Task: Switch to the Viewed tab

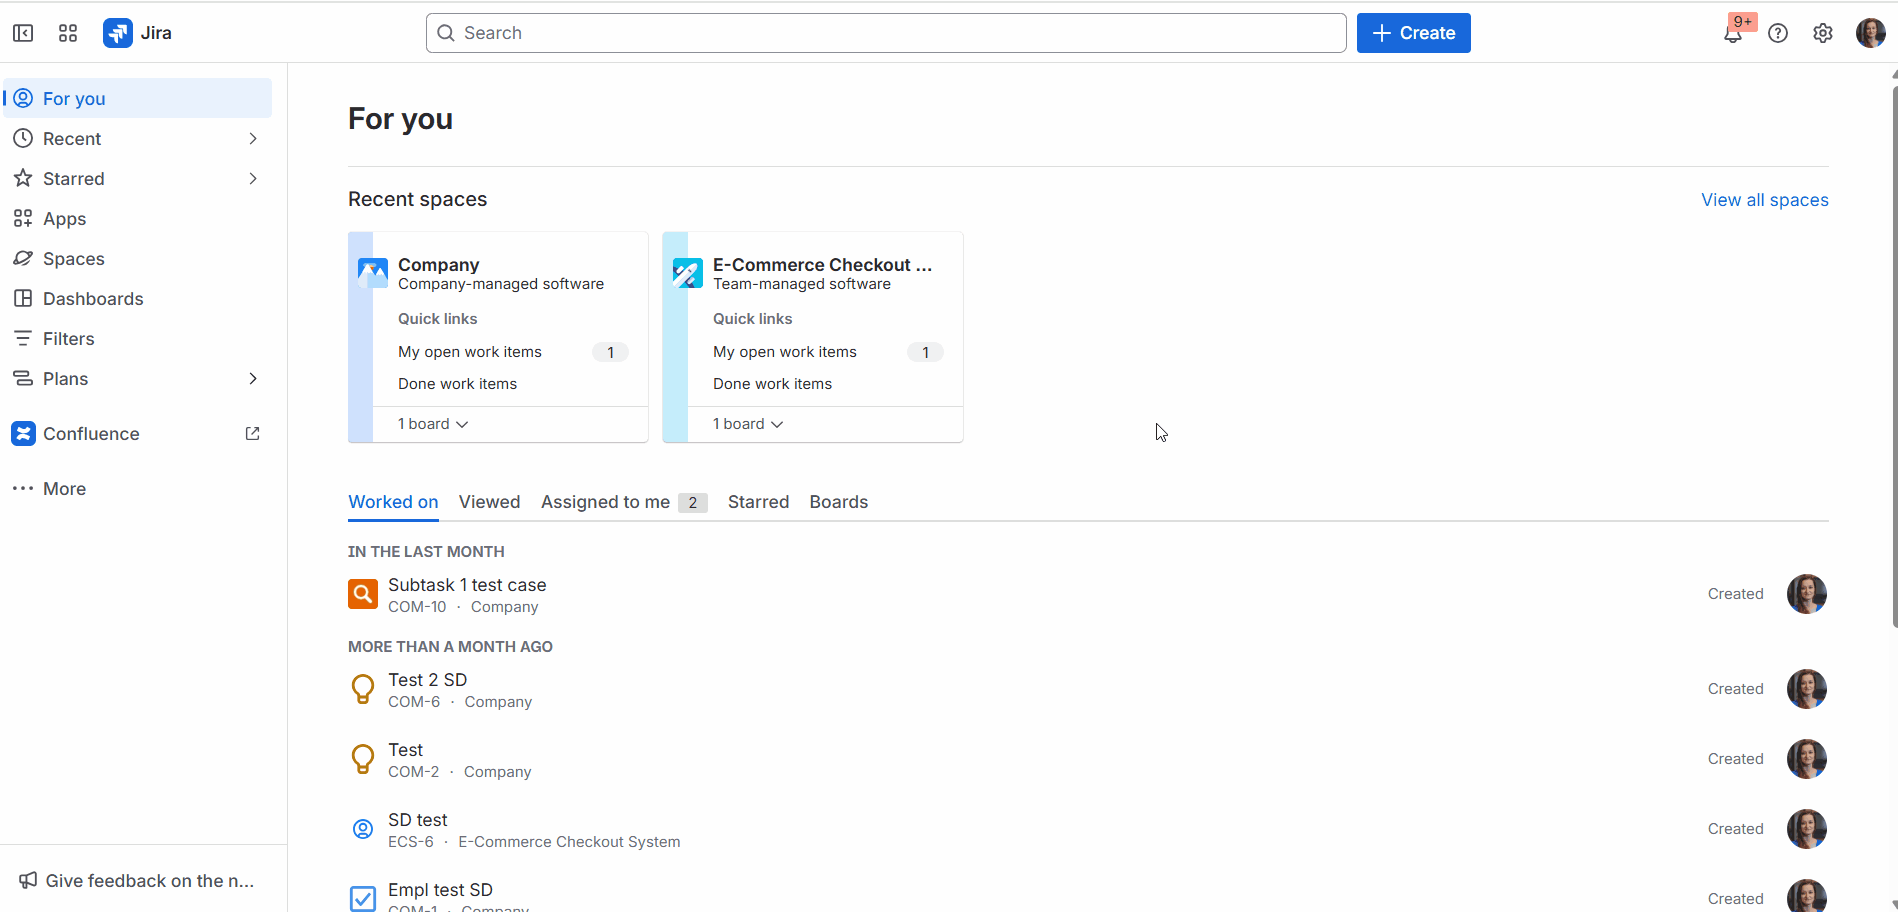Action: tap(489, 502)
